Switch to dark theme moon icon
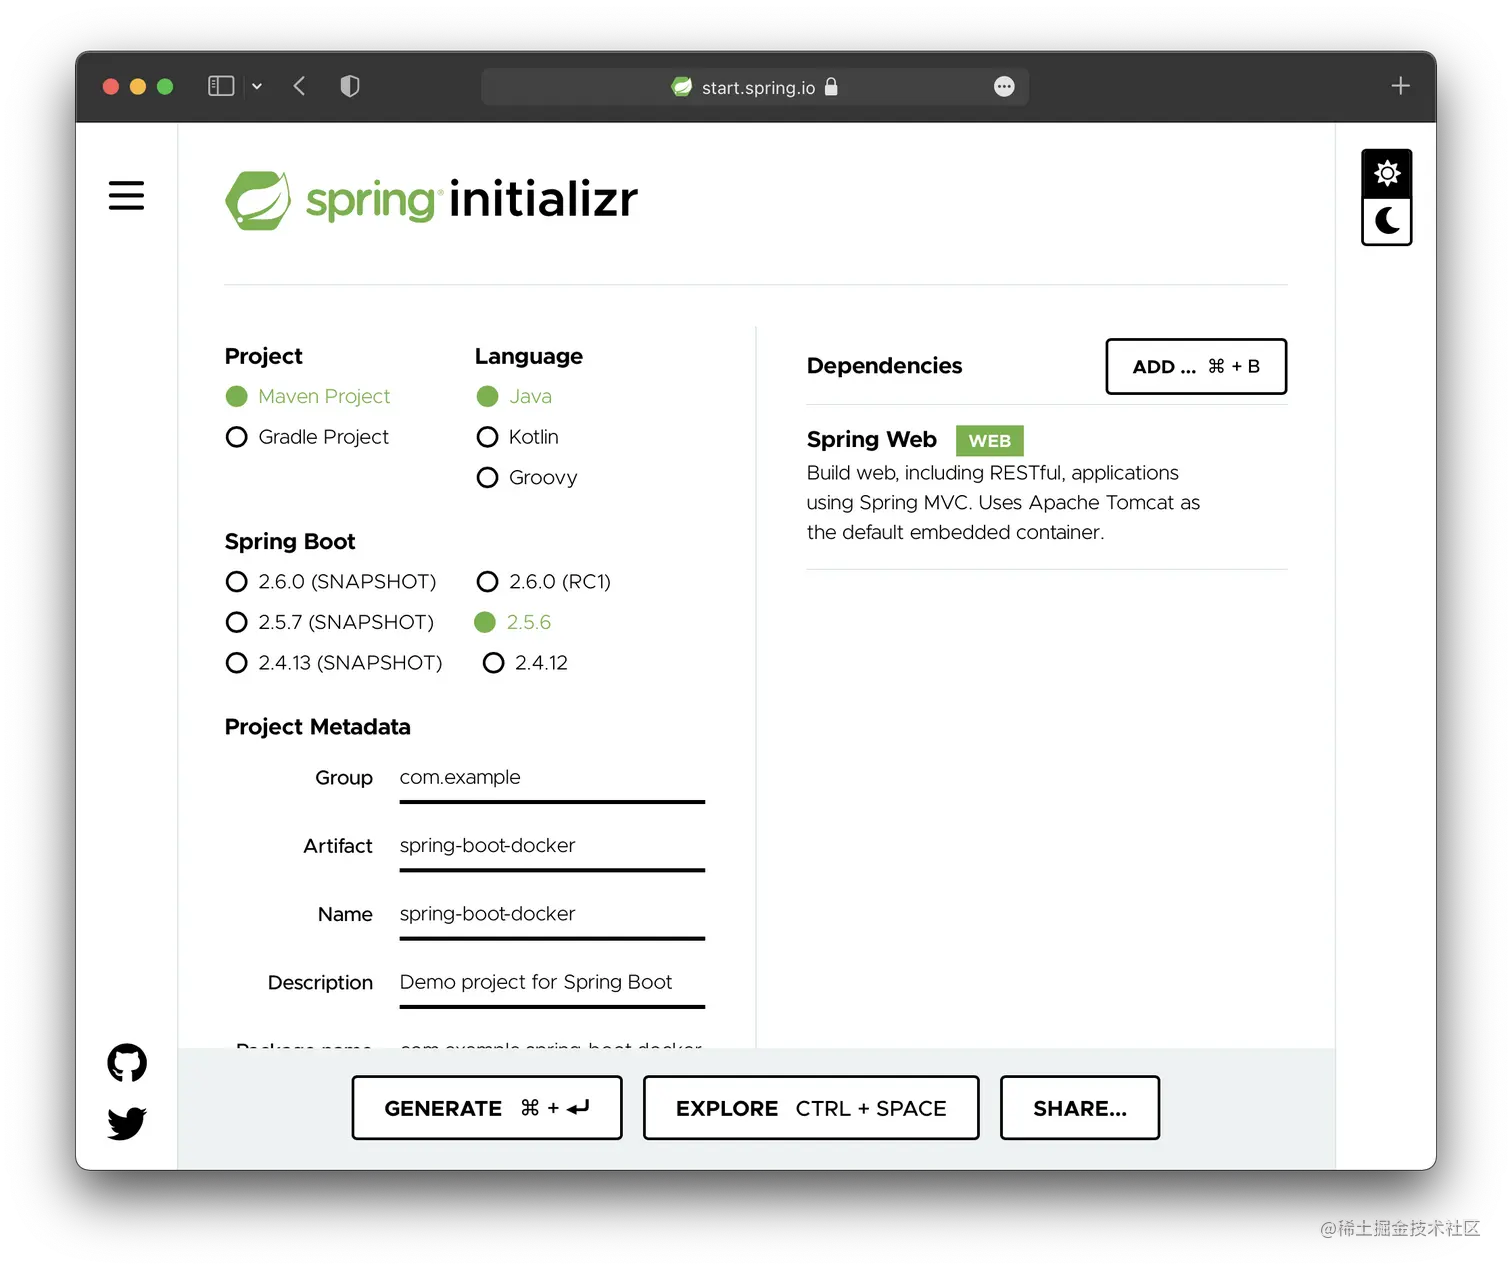The image size is (1512, 1270). [1387, 221]
